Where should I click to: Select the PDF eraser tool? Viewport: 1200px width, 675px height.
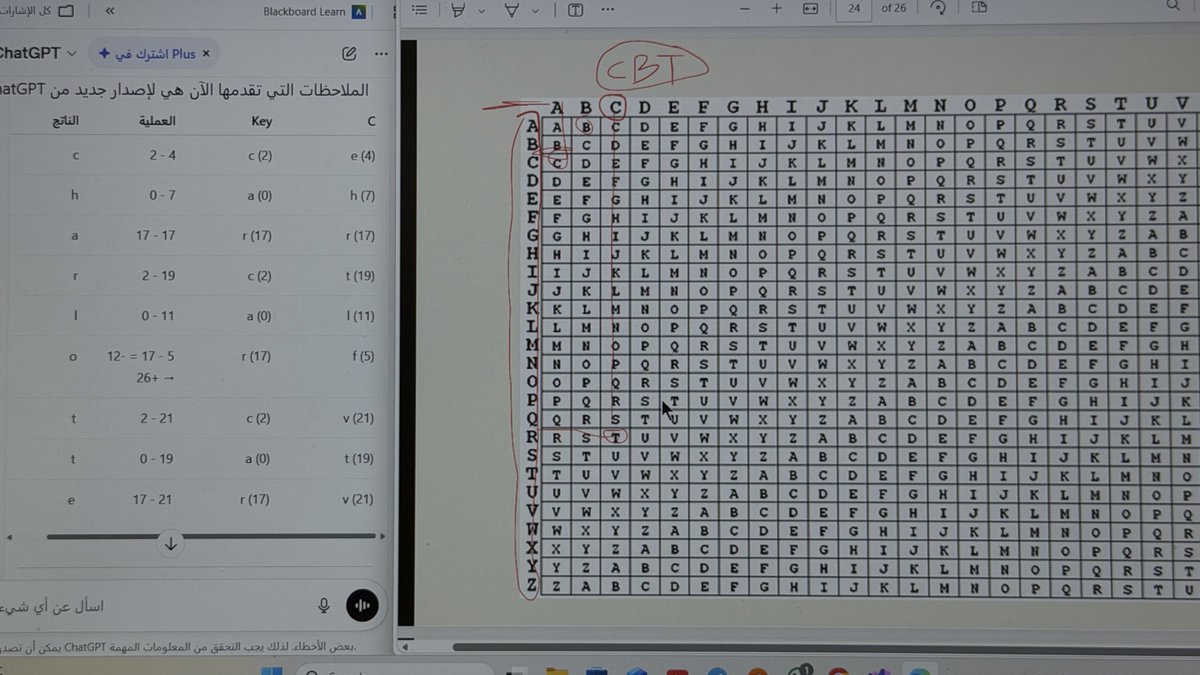513,9
